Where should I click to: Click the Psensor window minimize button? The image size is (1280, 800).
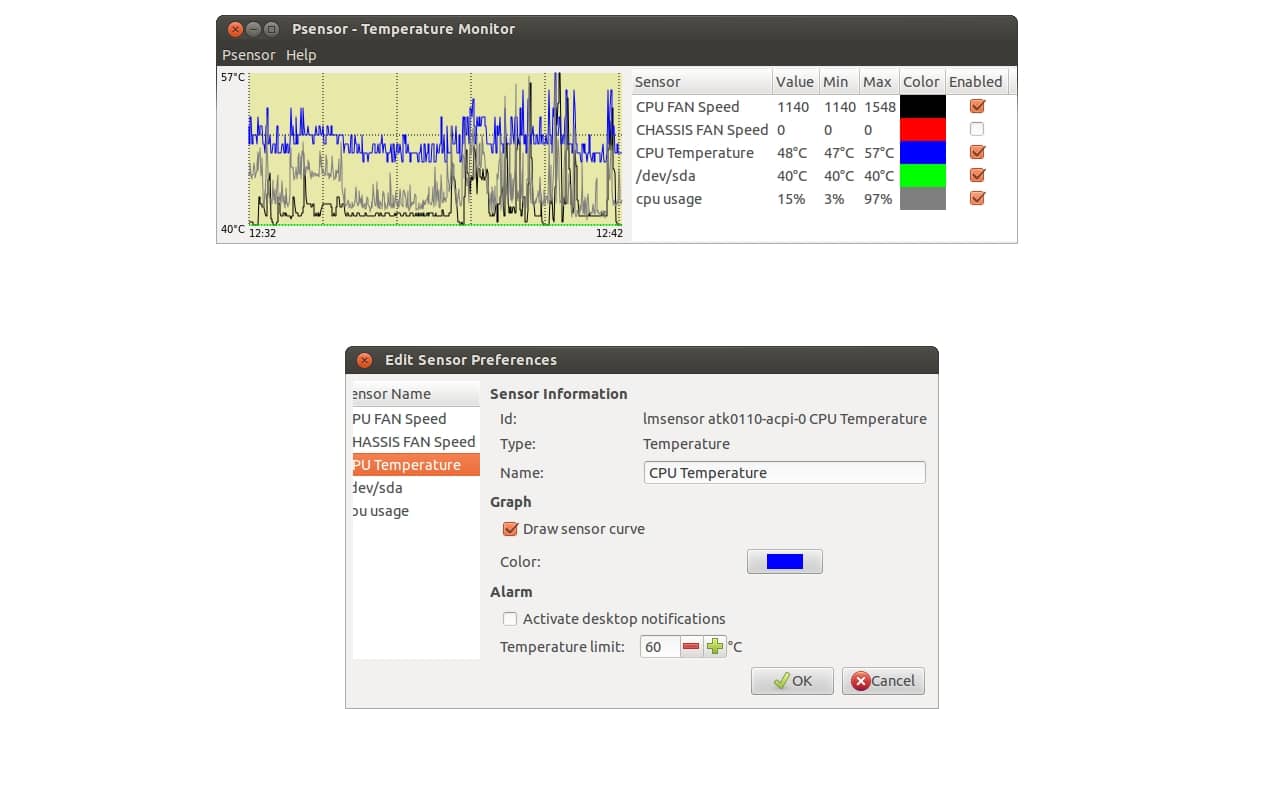tap(253, 29)
